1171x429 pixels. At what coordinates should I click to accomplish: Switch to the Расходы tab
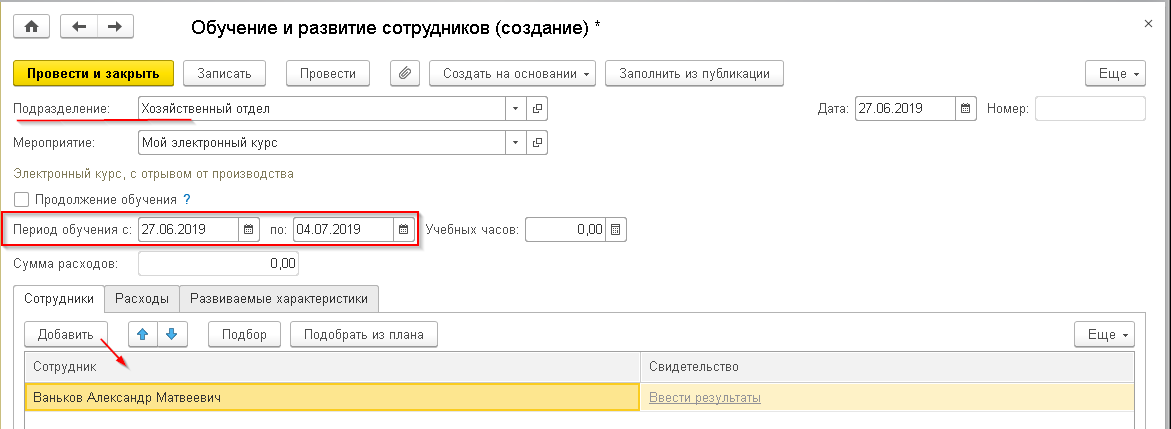pos(142,298)
